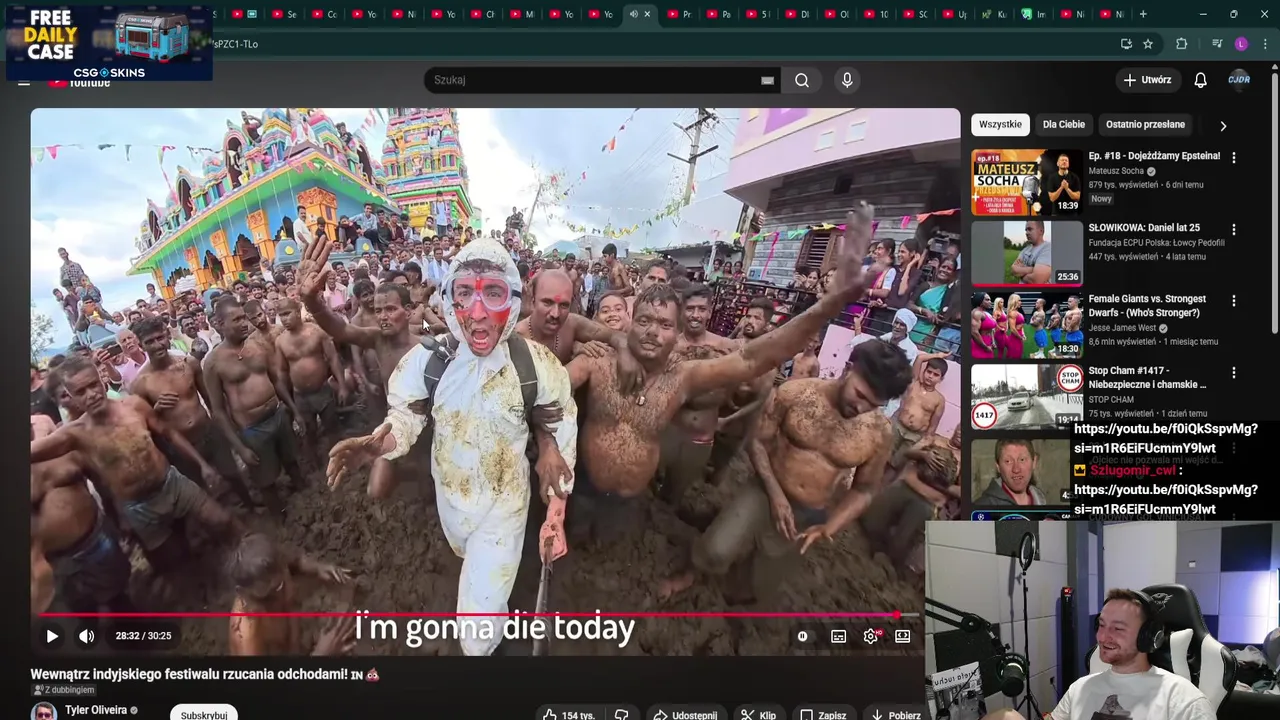
Task: Open the browser extensions puzzle icon
Action: [x=1181, y=44]
